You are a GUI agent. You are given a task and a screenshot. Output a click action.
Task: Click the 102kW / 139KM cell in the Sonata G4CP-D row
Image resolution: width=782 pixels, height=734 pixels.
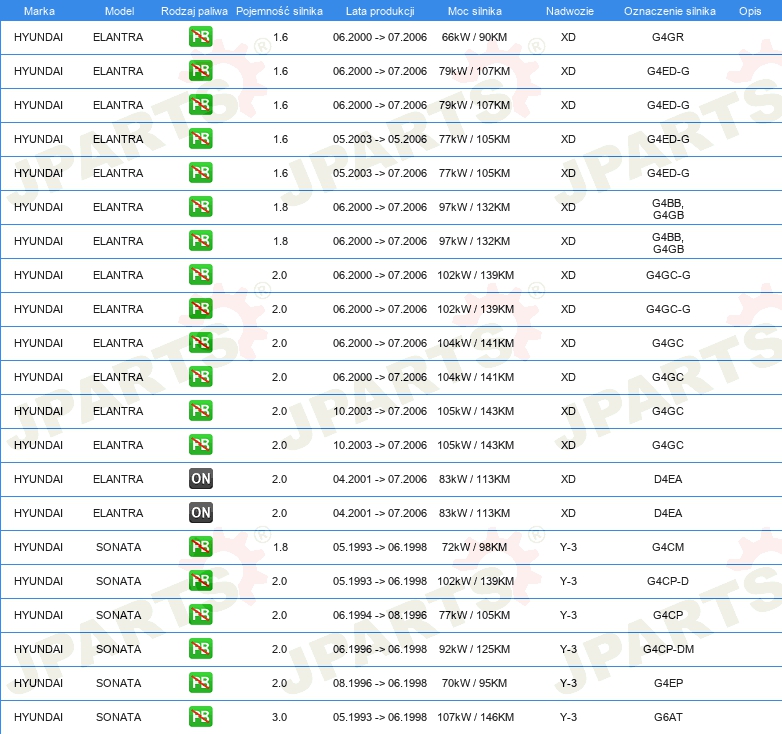475,581
